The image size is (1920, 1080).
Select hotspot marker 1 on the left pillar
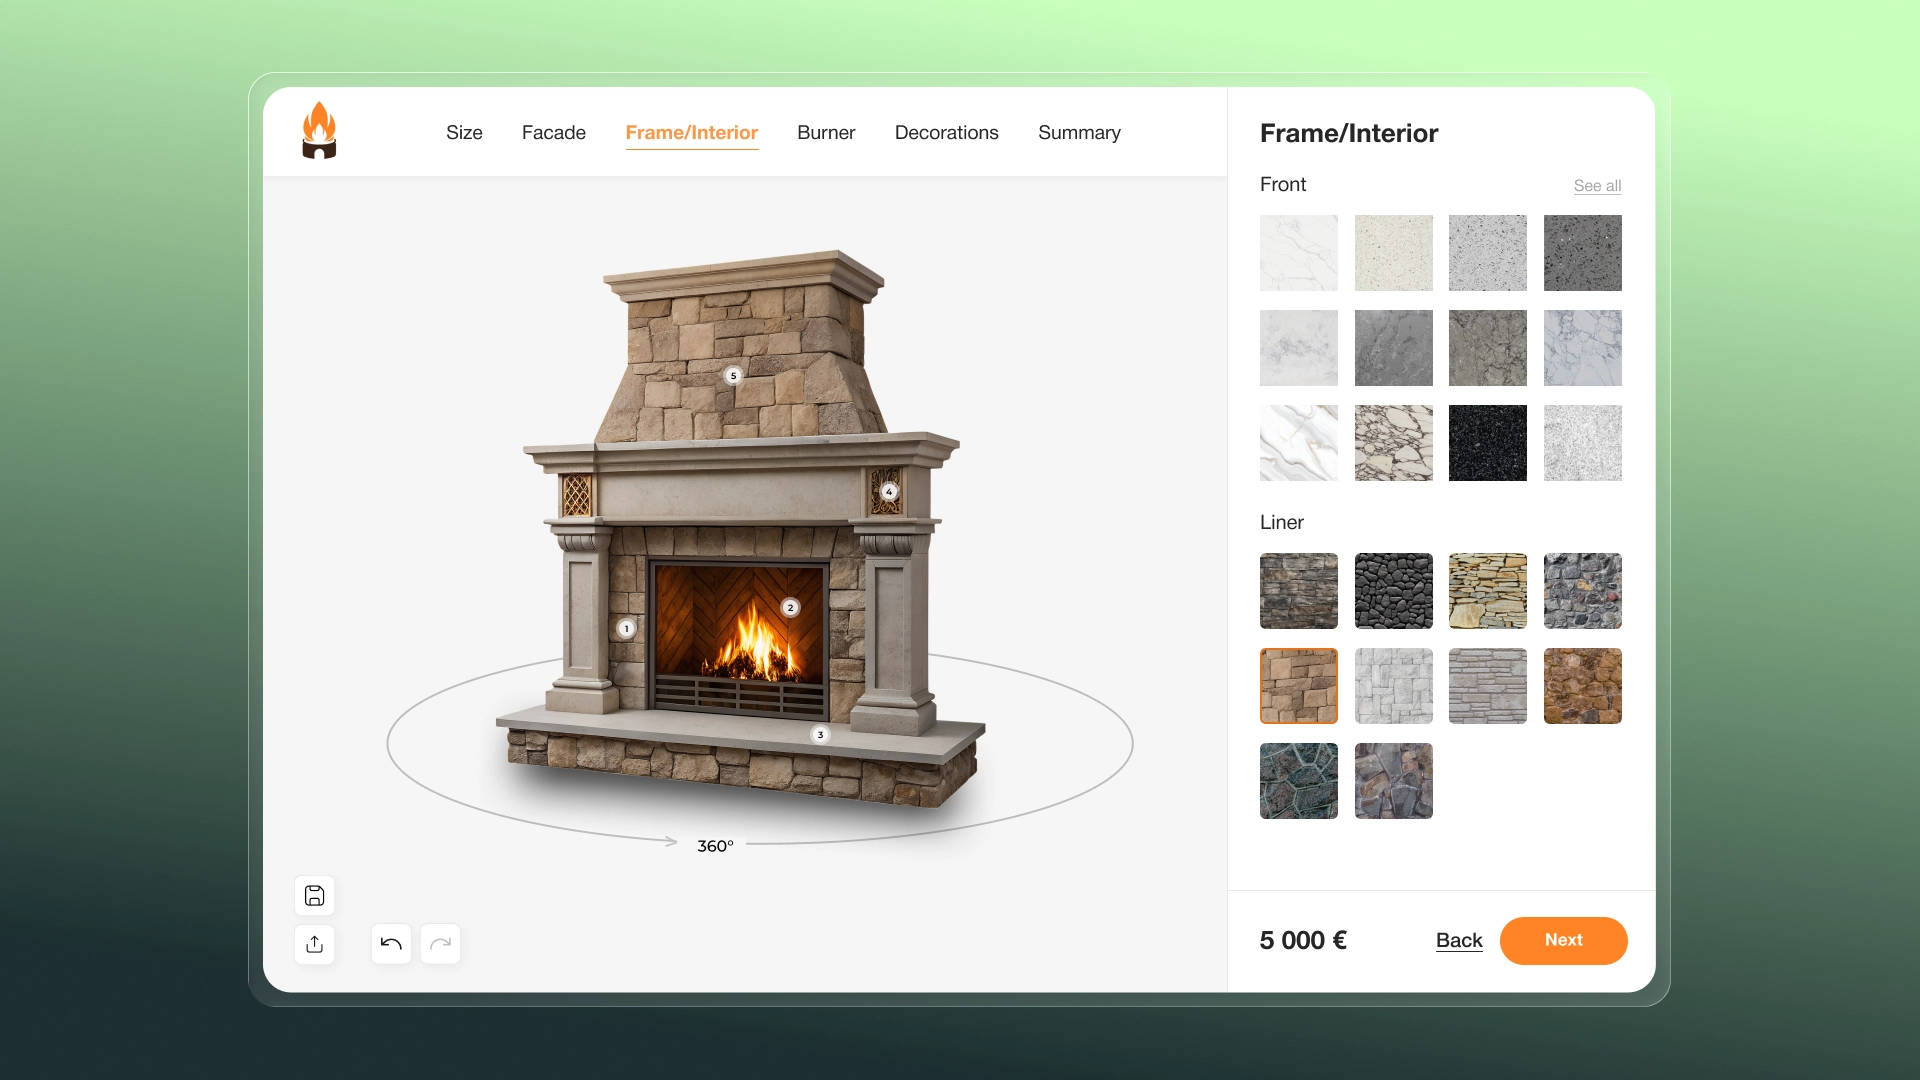point(626,628)
